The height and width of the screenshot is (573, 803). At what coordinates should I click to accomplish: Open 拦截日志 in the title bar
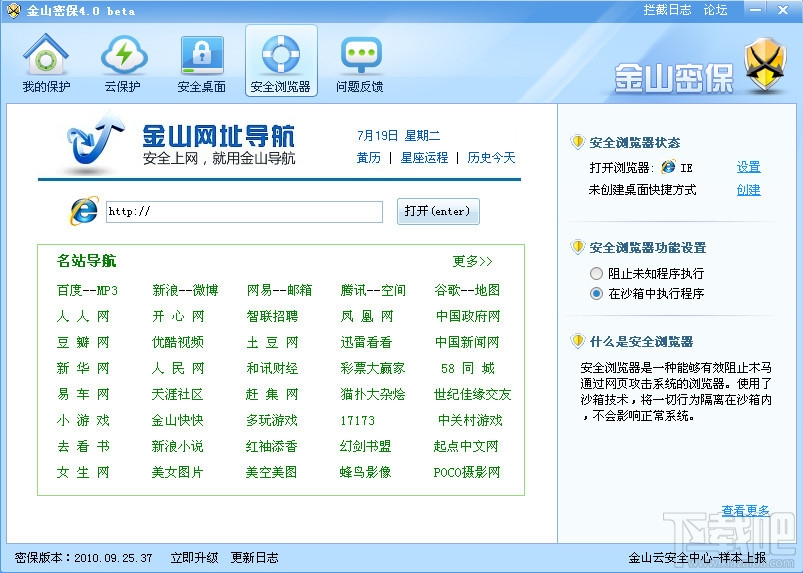667,10
